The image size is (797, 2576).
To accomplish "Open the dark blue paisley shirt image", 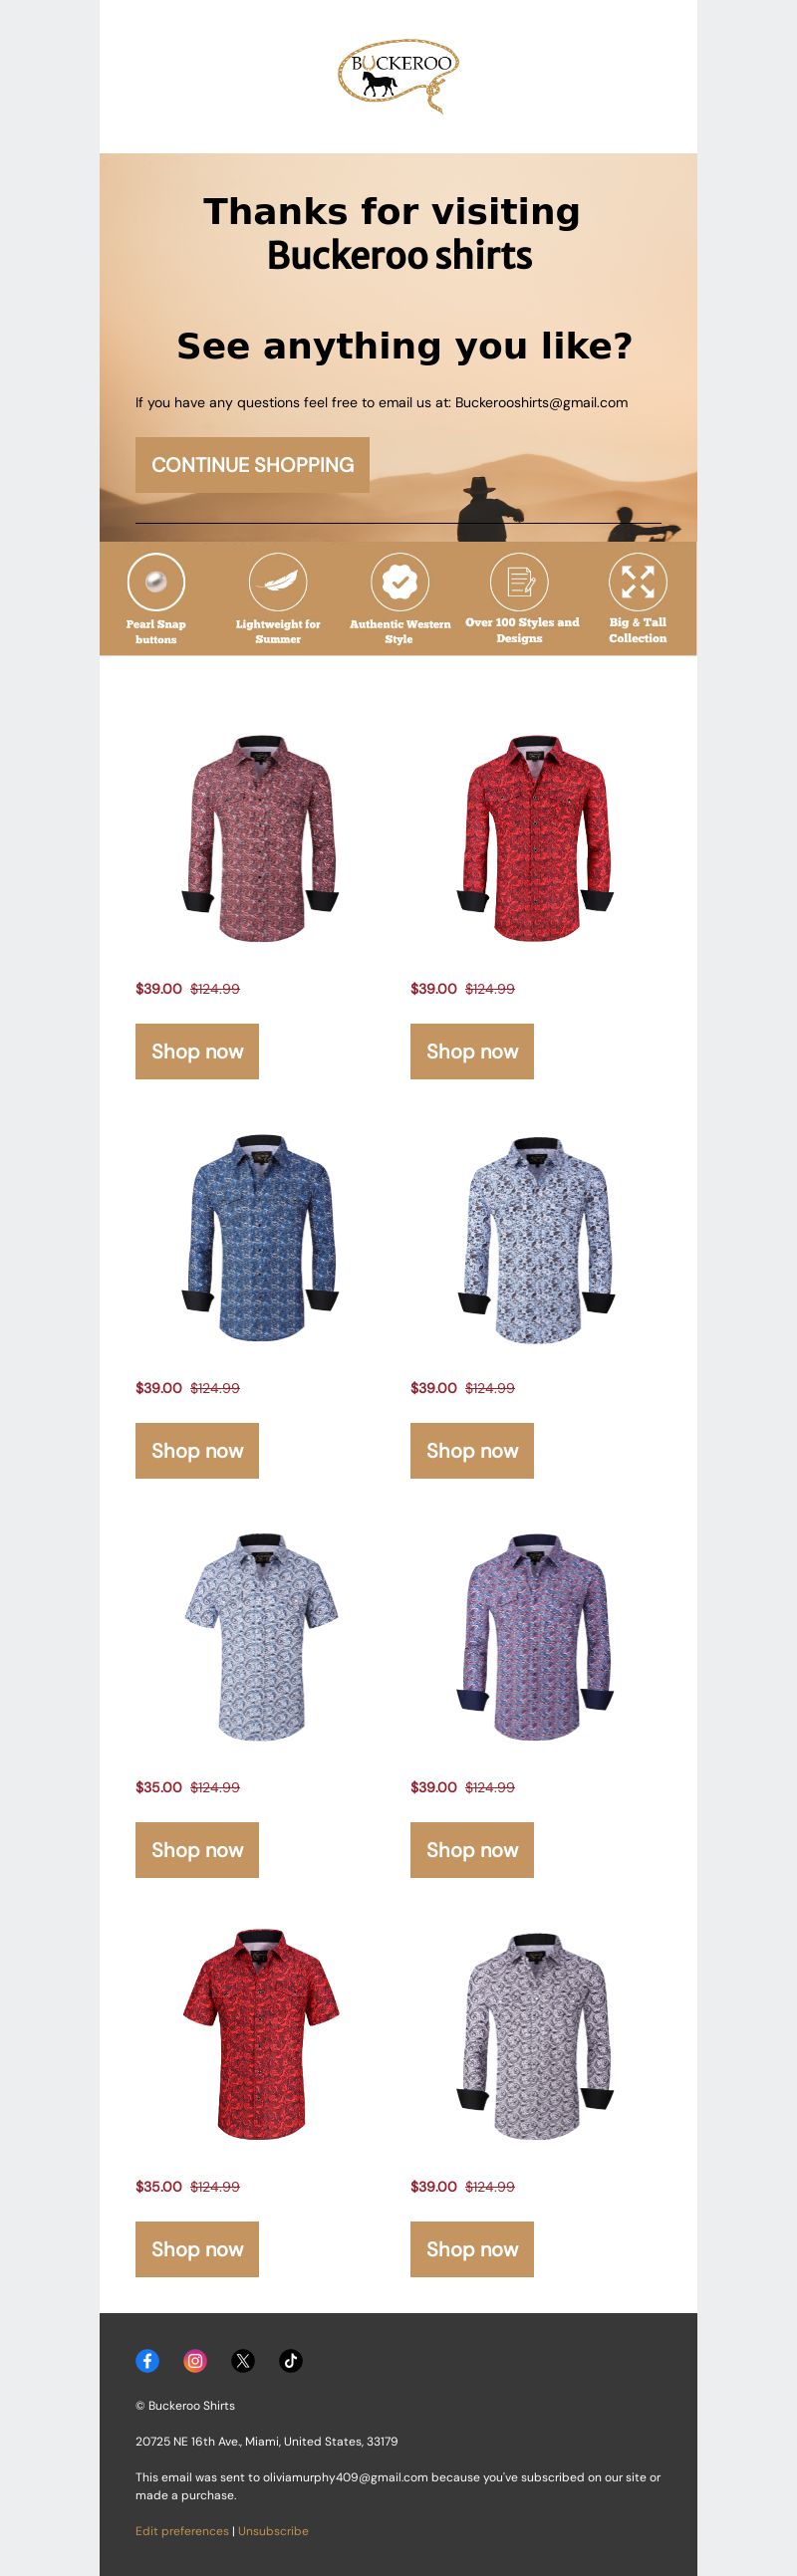I will [261, 1239].
